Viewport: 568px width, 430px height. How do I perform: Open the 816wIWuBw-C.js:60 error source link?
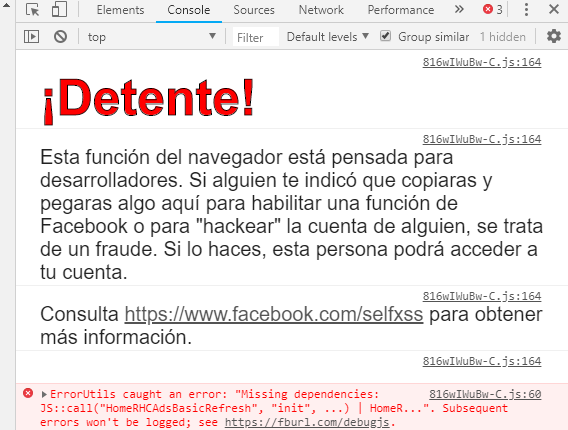485,394
